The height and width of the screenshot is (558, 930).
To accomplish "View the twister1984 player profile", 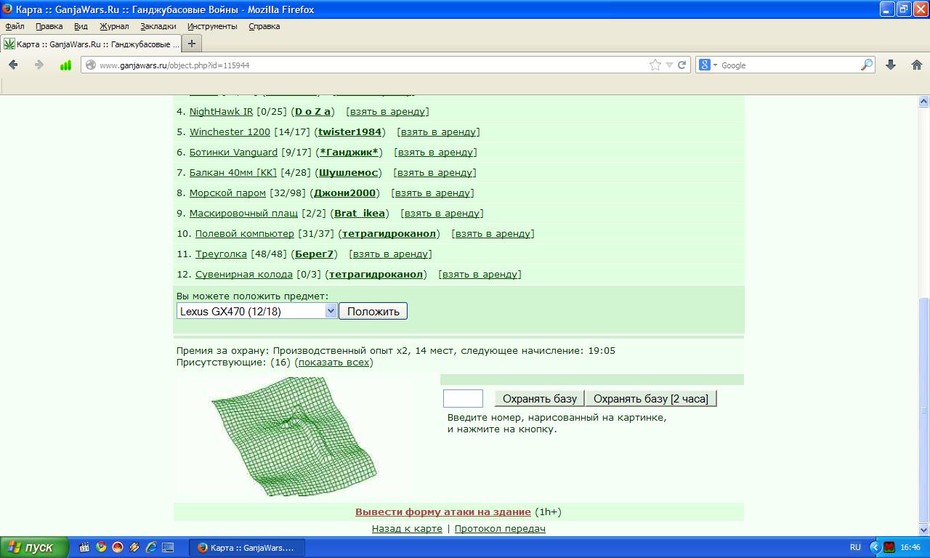I will 350,132.
